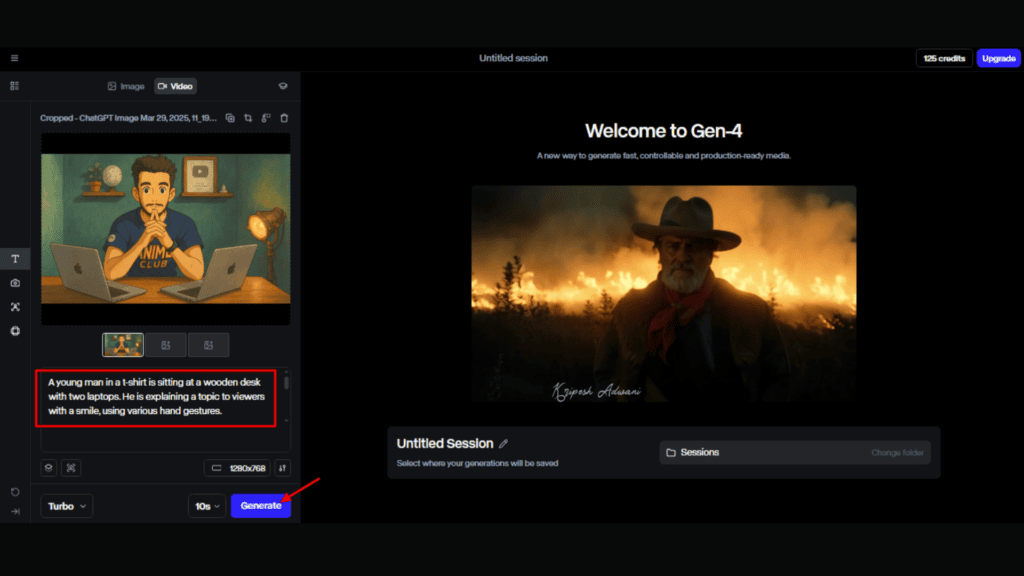Viewport: 1024px width, 576px height.
Task: Click Change folder in Sessions box
Action: click(896, 453)
